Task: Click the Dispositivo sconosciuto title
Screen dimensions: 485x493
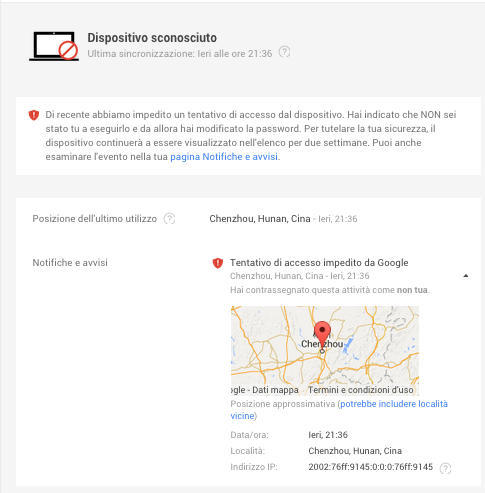Action: pos(152,38)
